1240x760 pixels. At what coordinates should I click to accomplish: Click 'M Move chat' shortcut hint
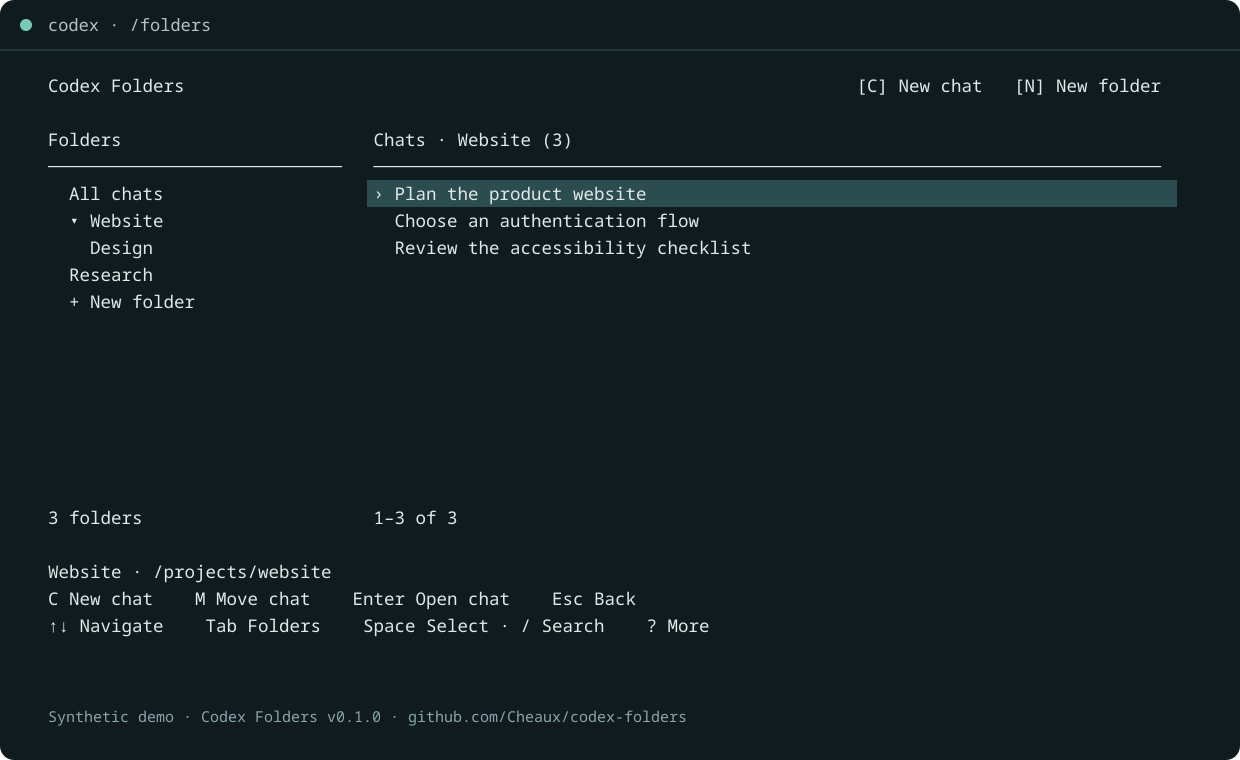point(252,599)
